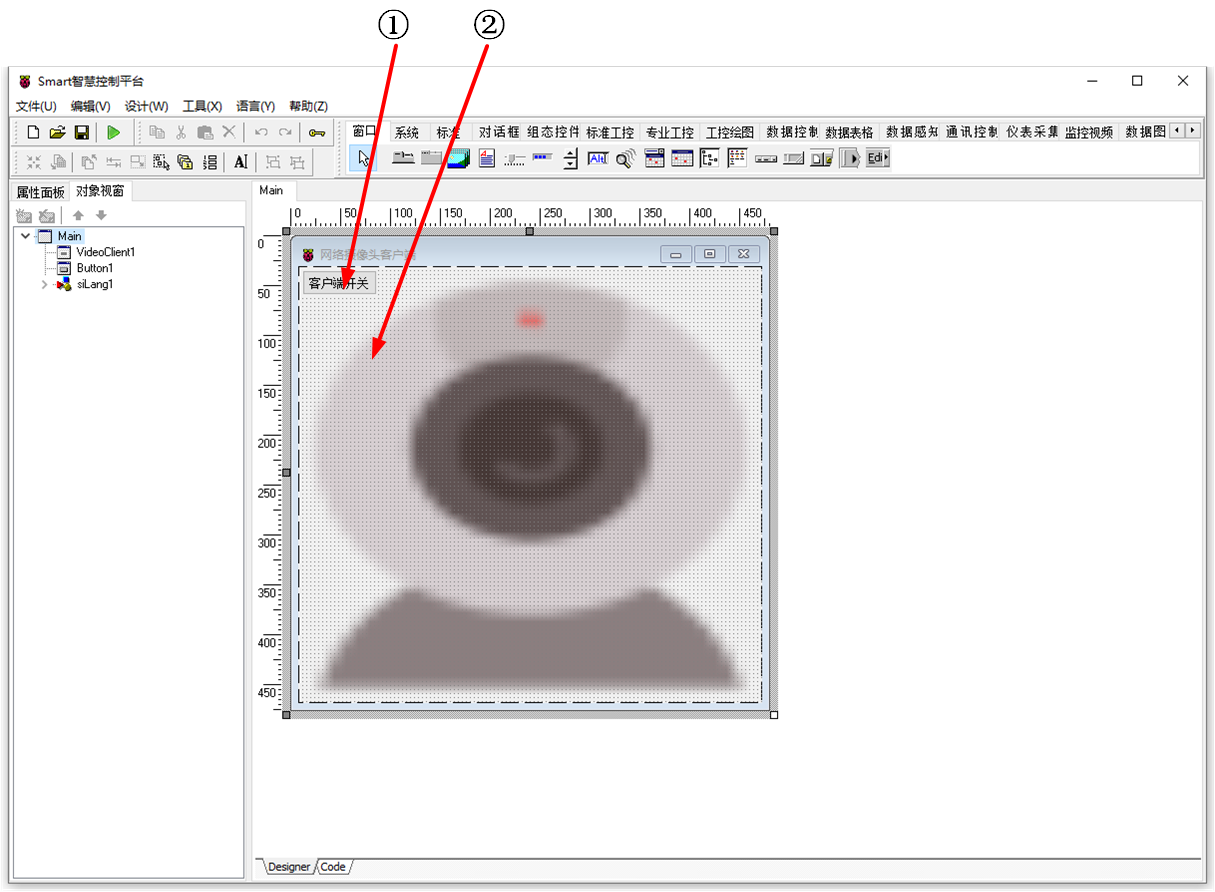1215x892 pixels.
Task: Select the up-down spinner component icon
Action: click(x=570, y=158)
